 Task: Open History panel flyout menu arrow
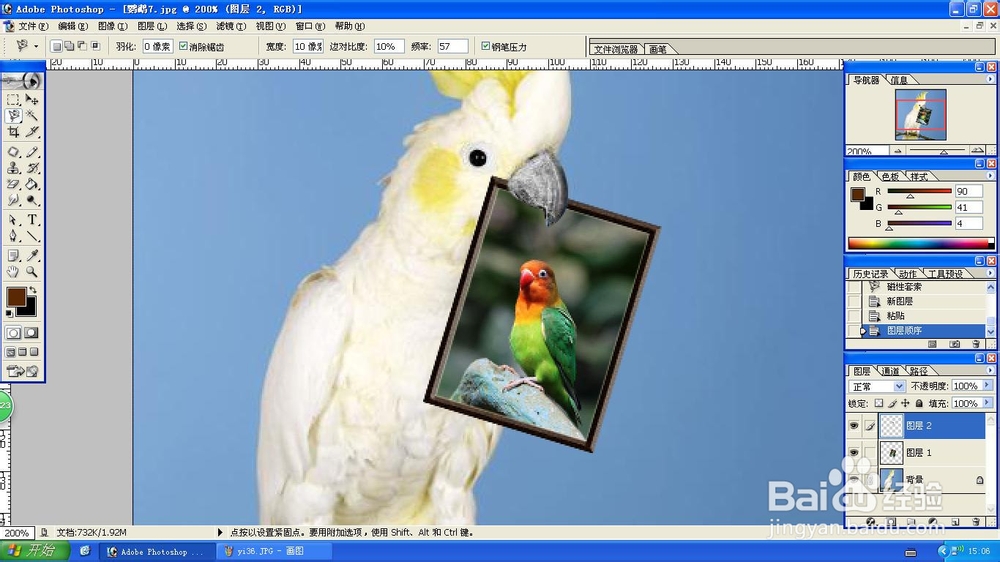pos(990,273)
